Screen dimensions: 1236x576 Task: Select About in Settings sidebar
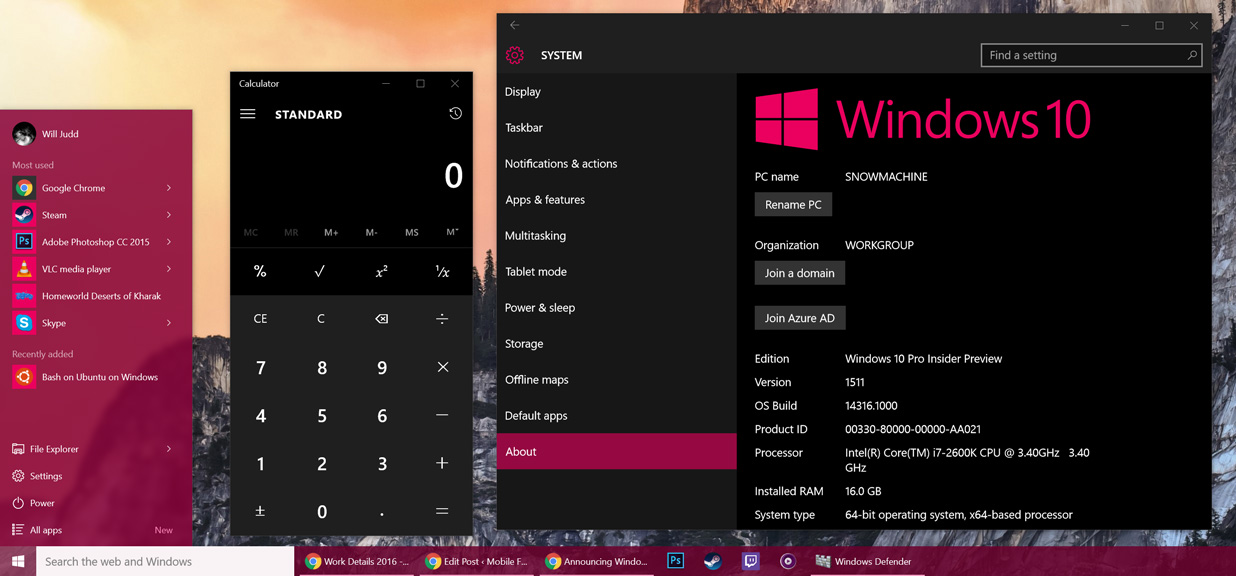point(617,451)
